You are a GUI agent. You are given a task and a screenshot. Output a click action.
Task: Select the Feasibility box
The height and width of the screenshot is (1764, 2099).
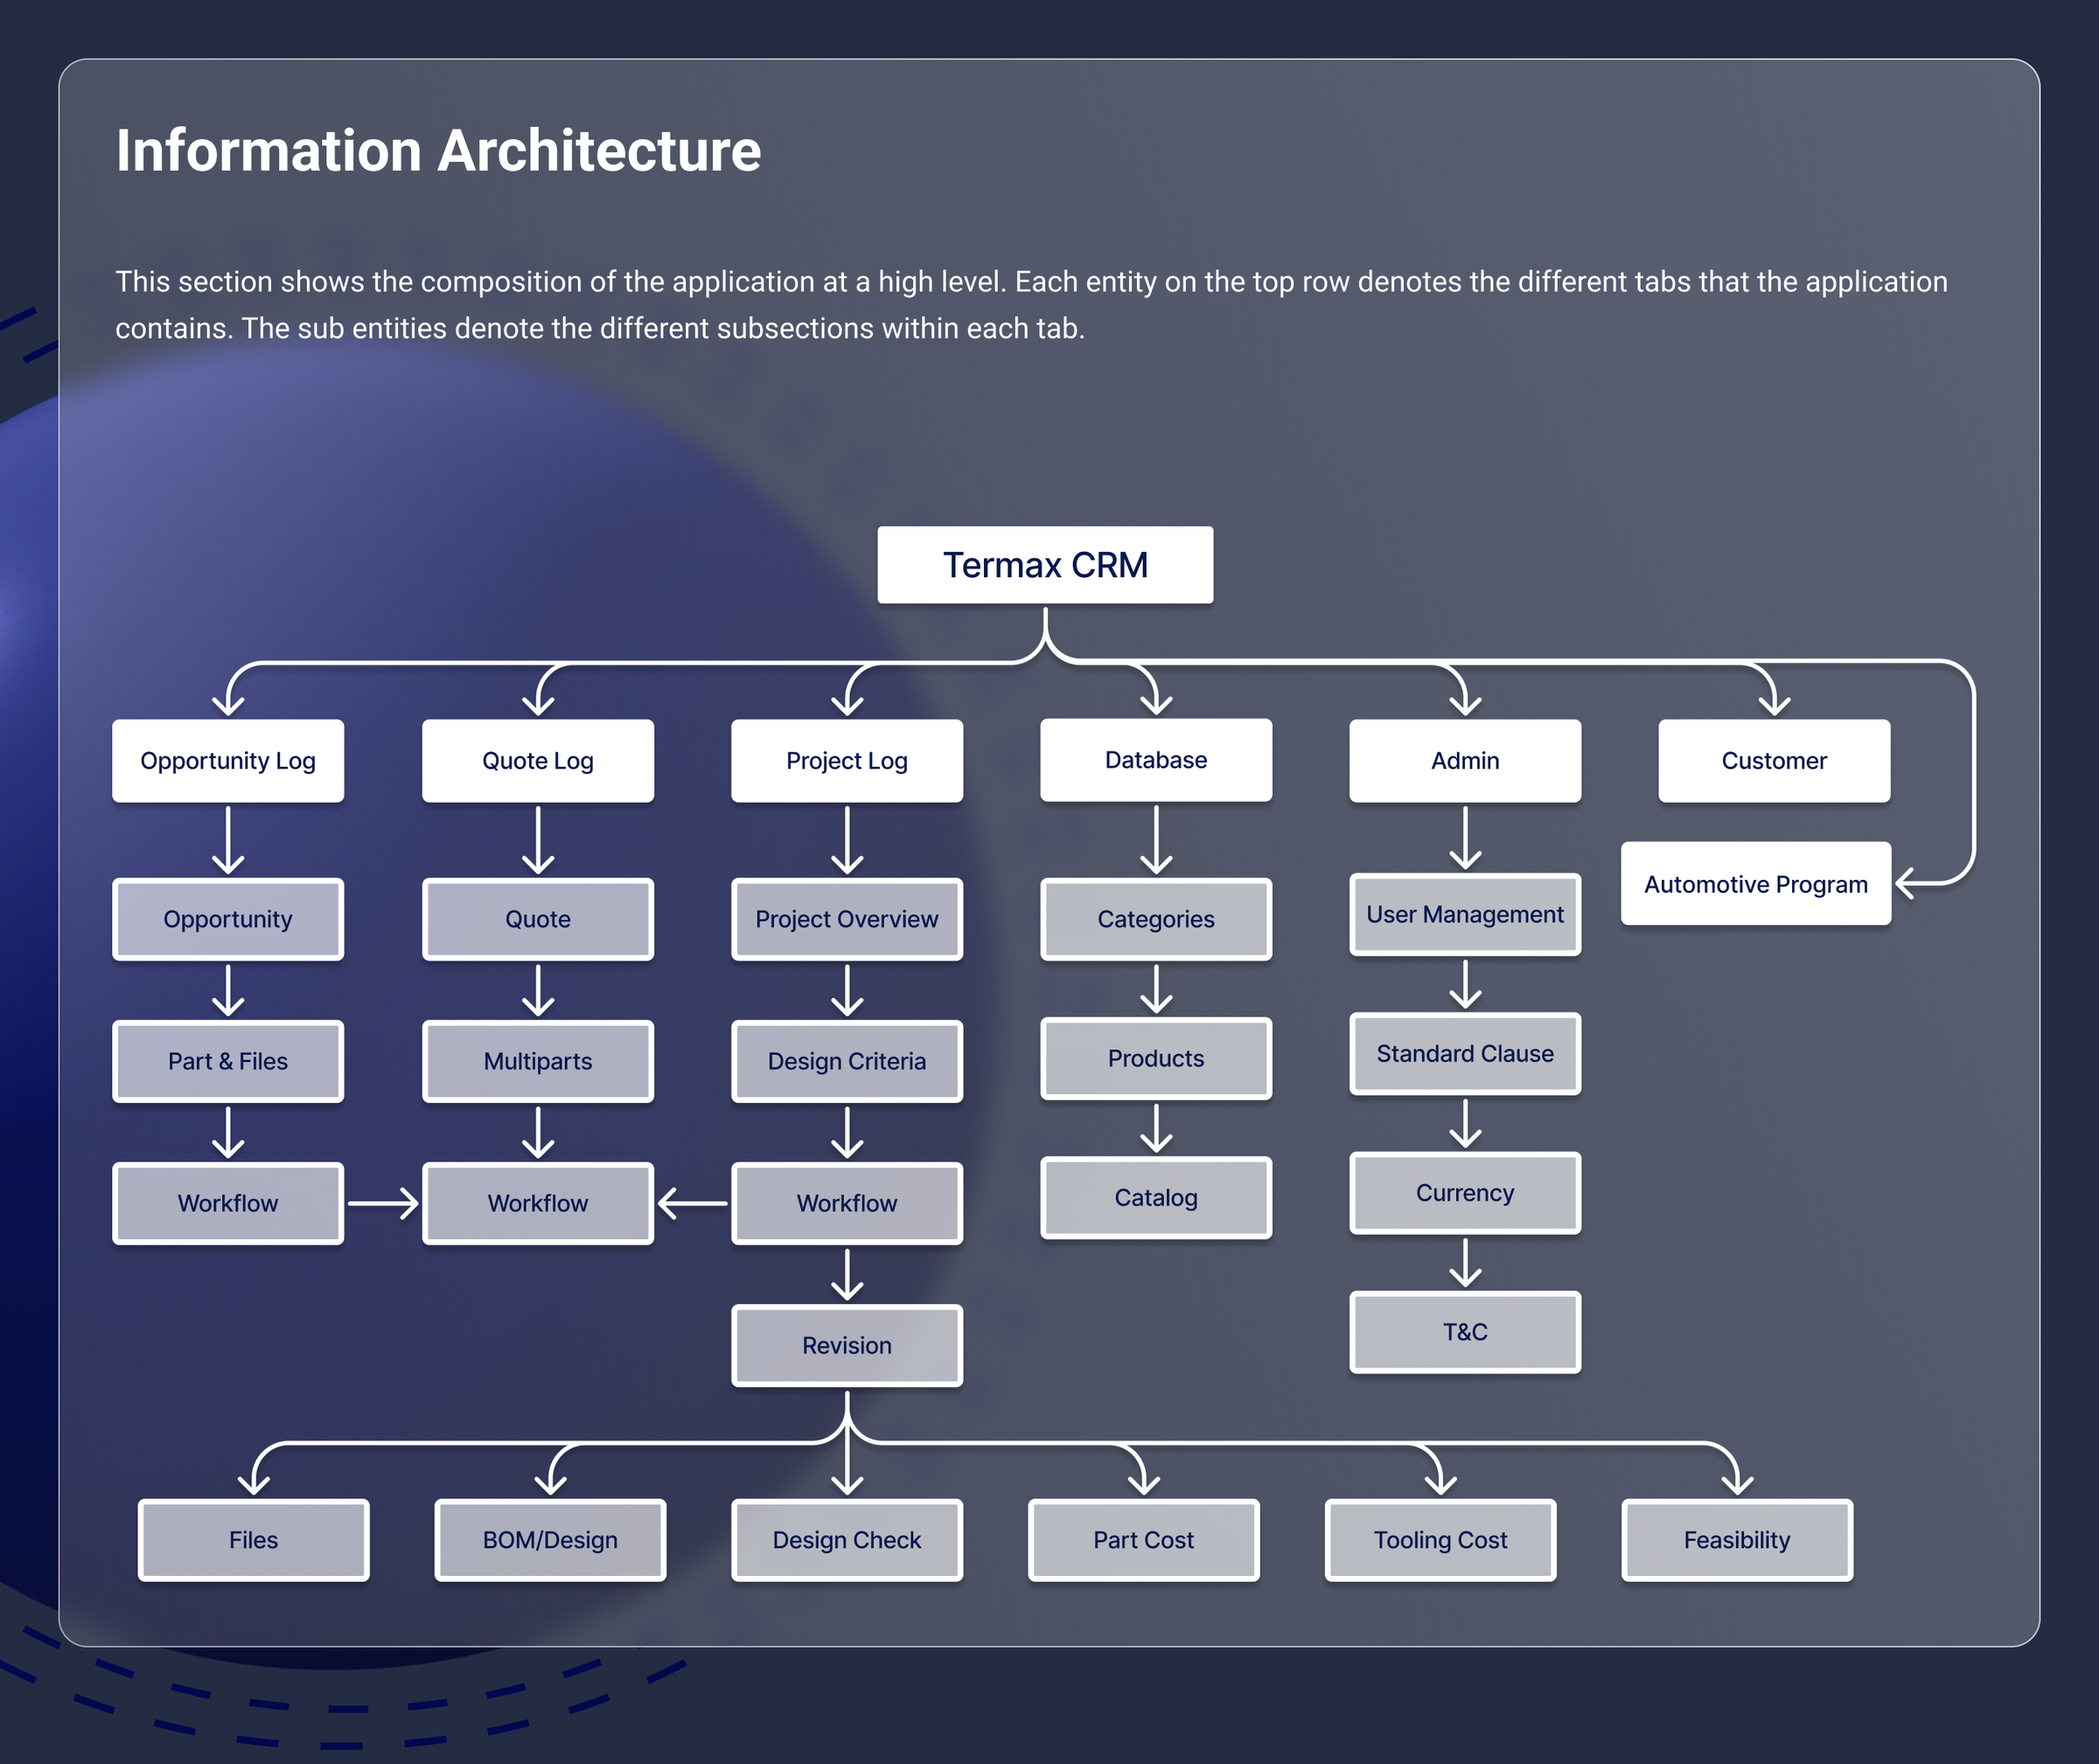[x=1737, y=1540]
